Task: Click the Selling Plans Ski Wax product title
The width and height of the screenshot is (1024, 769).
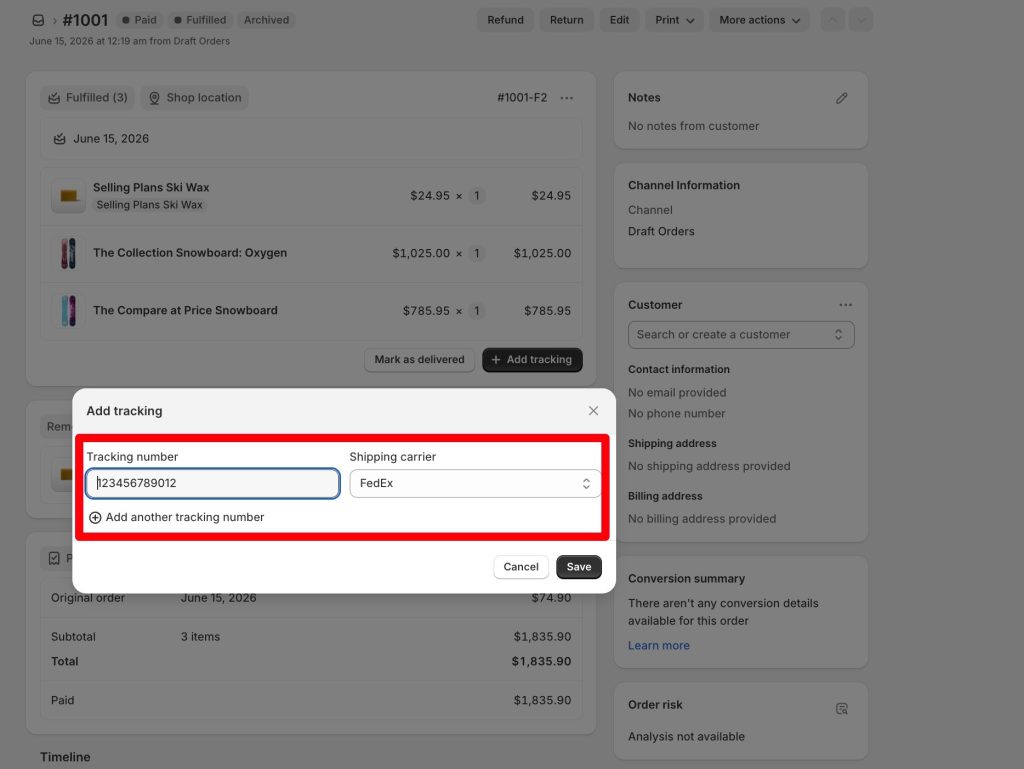Action: coord(151,187)
